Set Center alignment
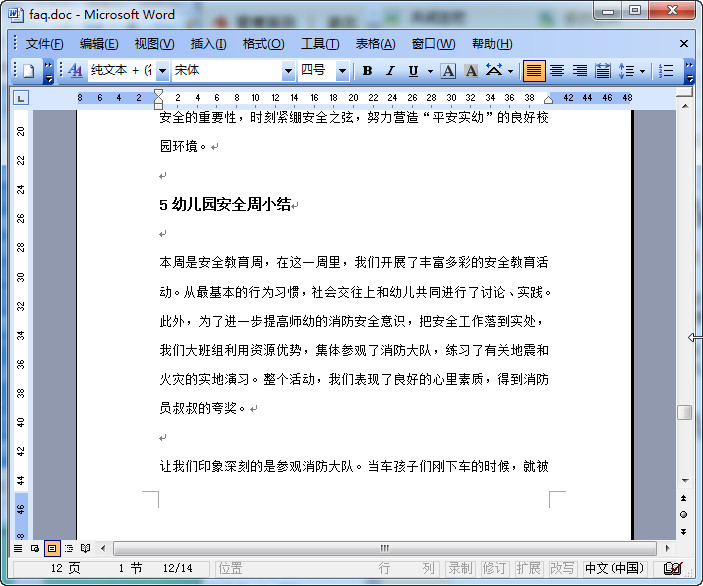Screen dimensions: 703x586 point(557,71)
